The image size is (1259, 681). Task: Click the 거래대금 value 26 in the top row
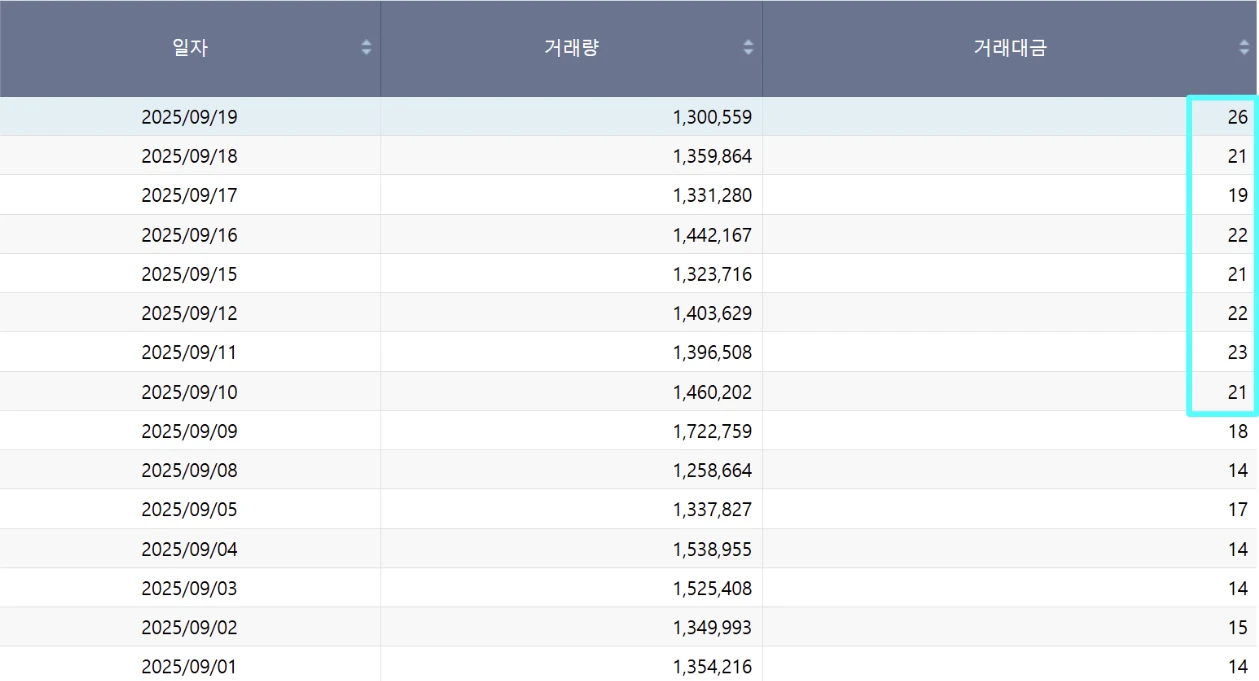point(1237,117)
